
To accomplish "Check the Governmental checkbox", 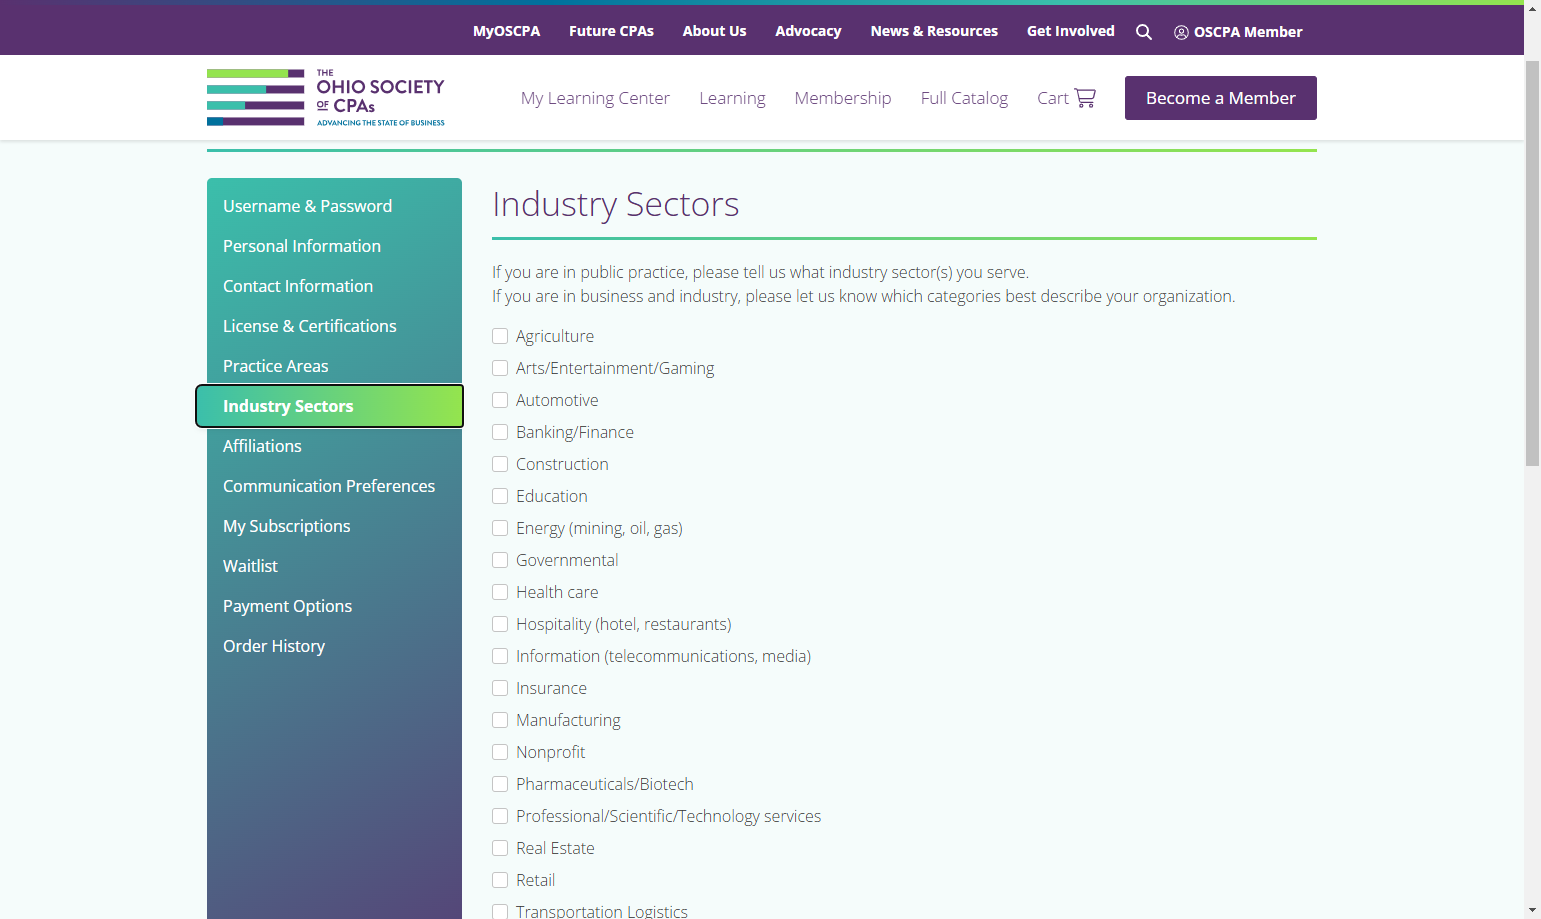I will [500, 560].
